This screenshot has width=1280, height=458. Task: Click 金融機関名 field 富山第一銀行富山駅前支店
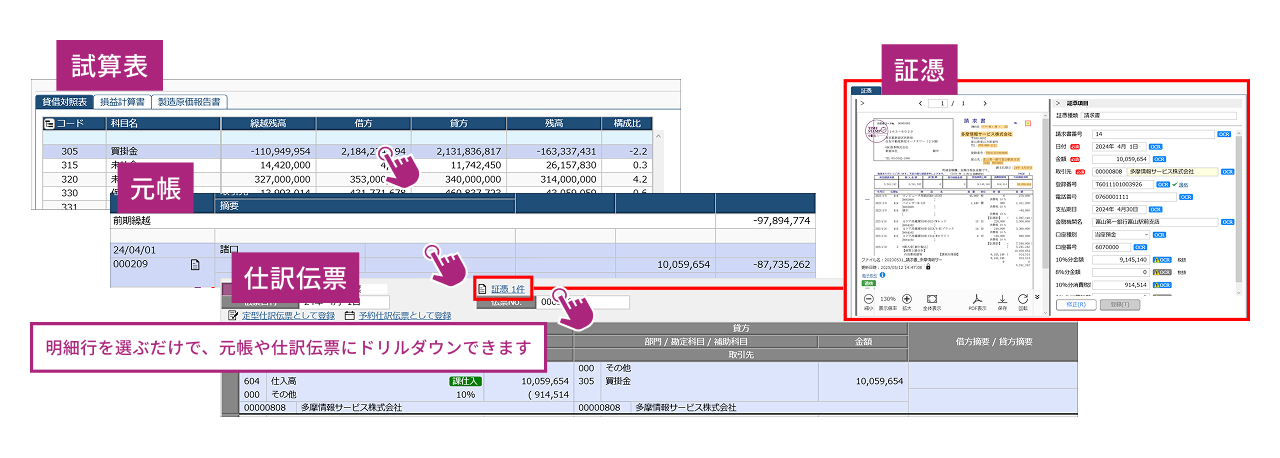tap(1156, 221)
